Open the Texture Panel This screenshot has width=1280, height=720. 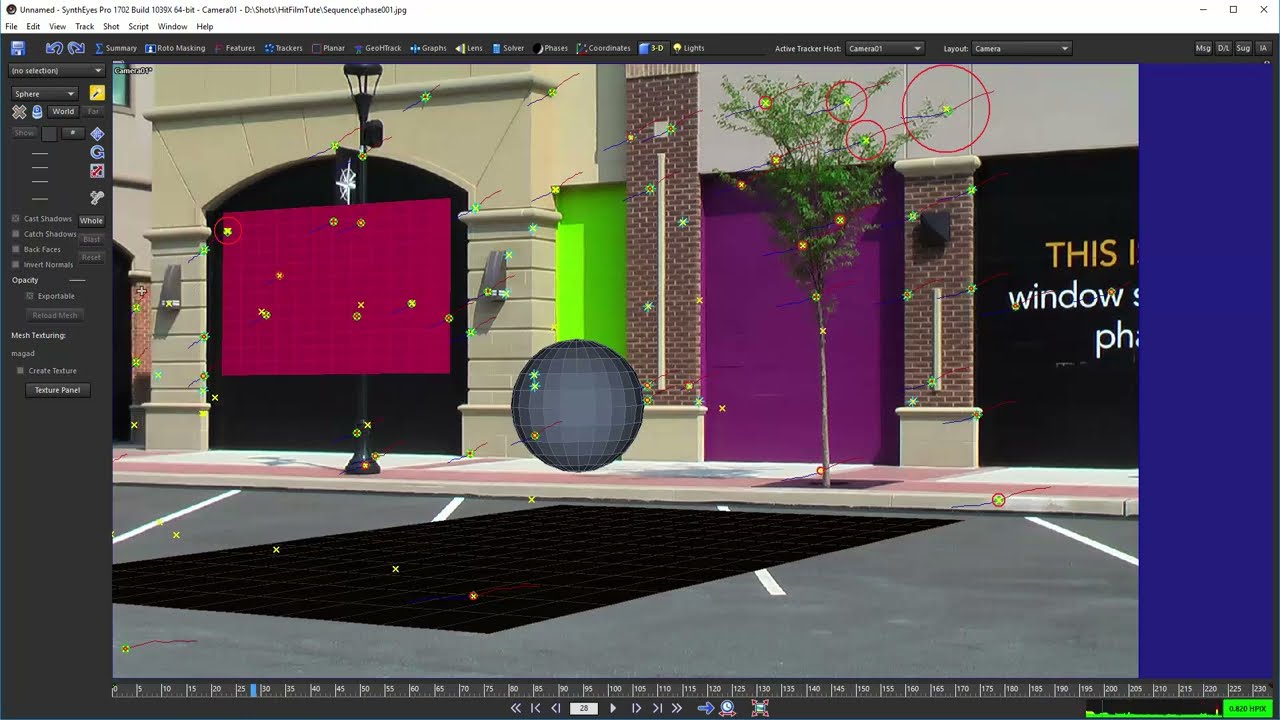[57, 390]
